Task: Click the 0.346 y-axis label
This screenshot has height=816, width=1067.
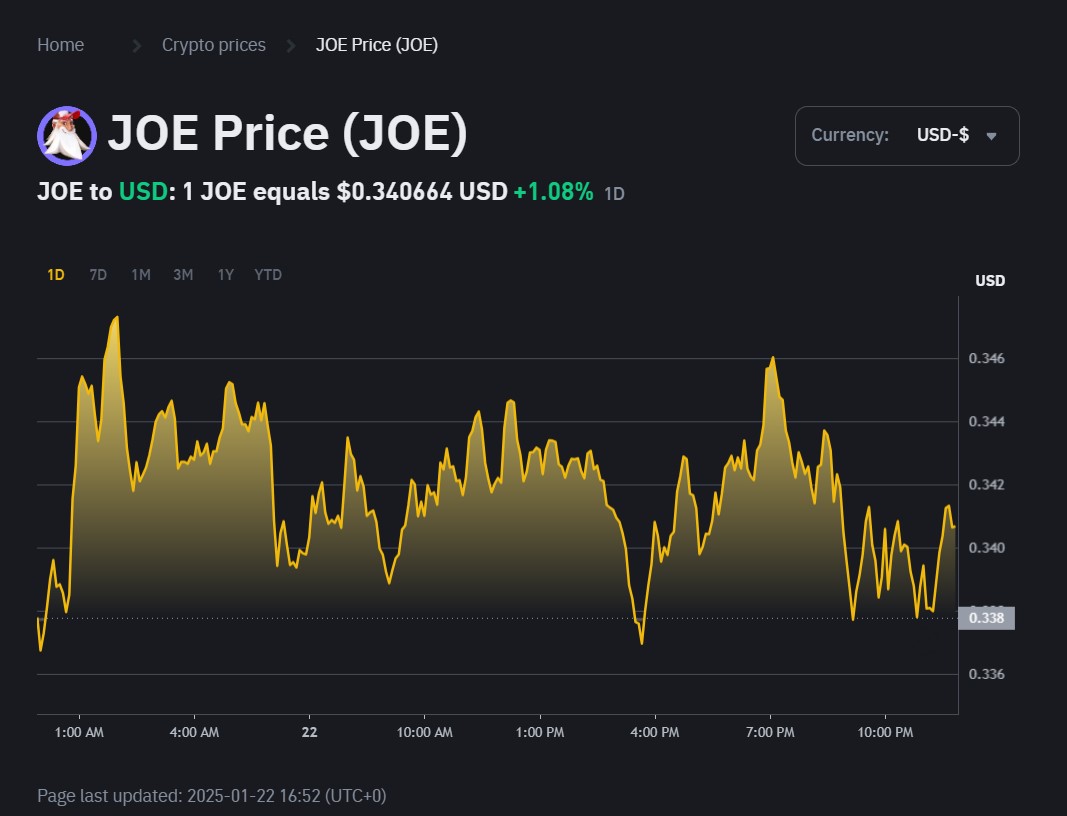Action: point(987,358)
